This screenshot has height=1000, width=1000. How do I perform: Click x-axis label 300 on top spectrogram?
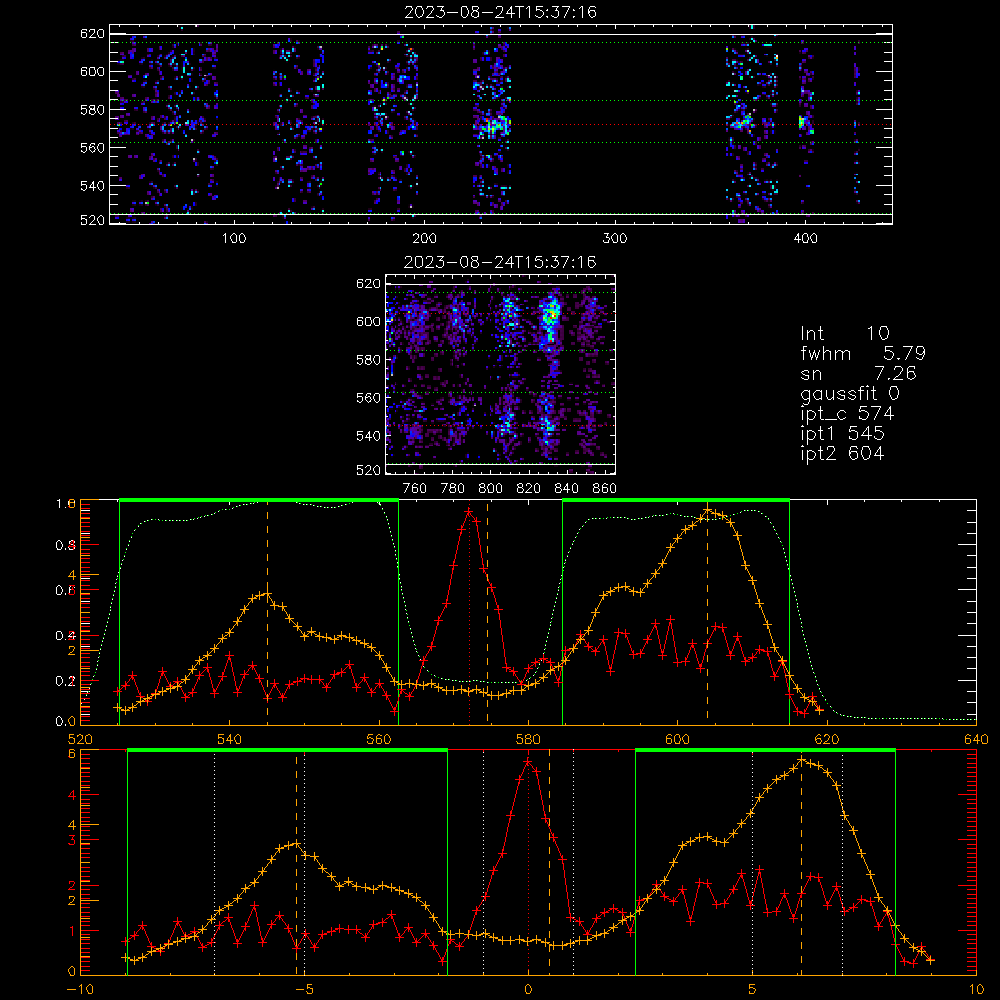tap(615, 239)
